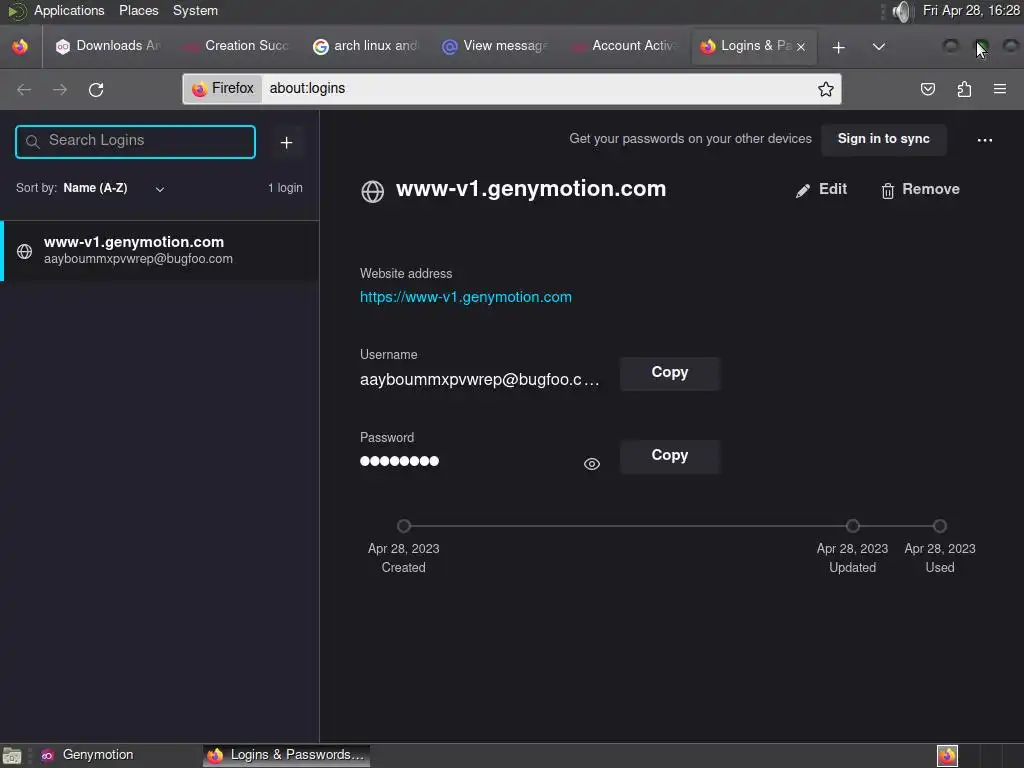Viewport: 1024px width, 768px height.
Task: Go back to the previous page
Action: [24, 89]
